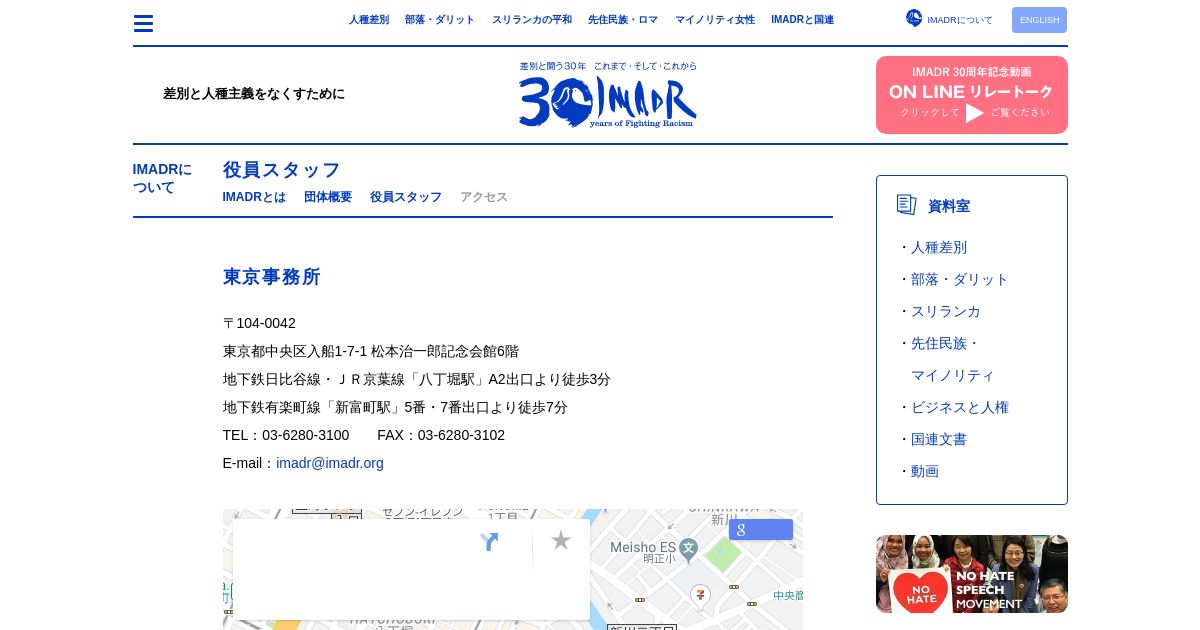Select the IMADRとは sub-tab

click(254, 197)
